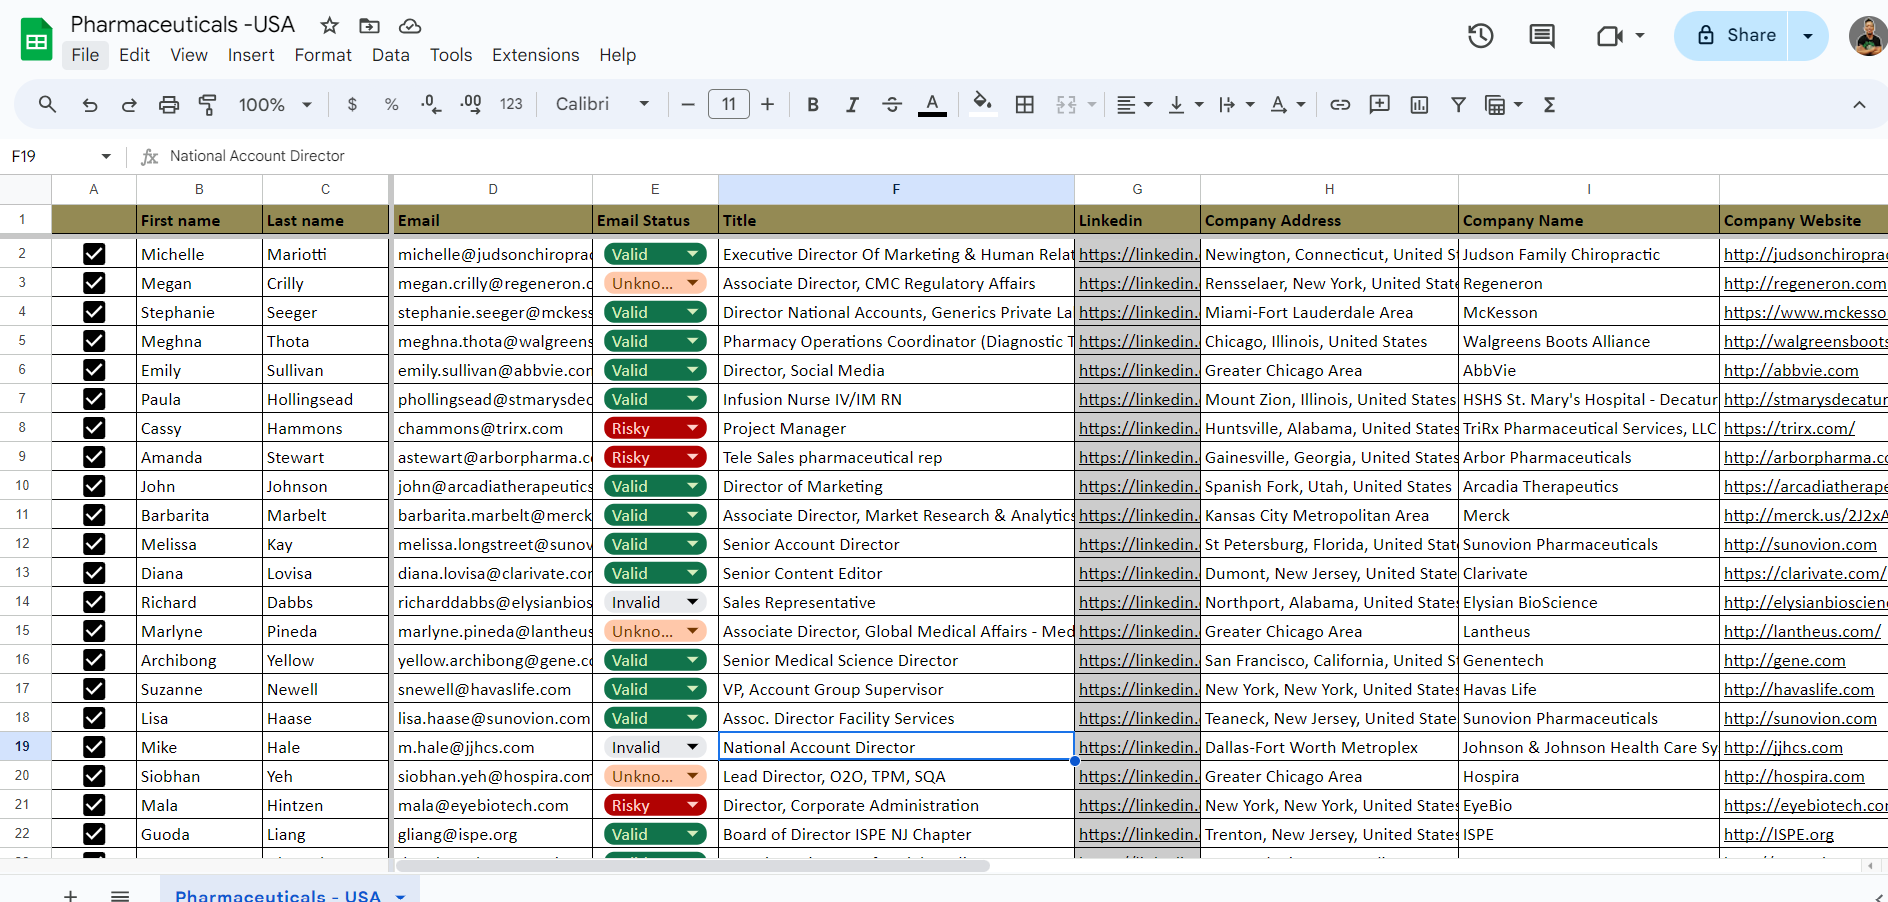Open the Format menu
1888x902 pixels.
[323, 55]
